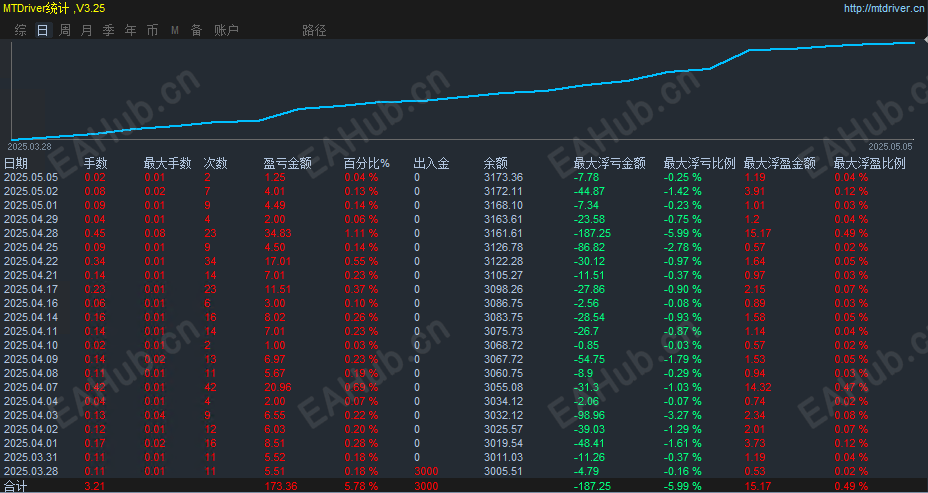Click the 盈亏金额 column header
Screen dimensions: 928x493
click(x=287, y=163)
